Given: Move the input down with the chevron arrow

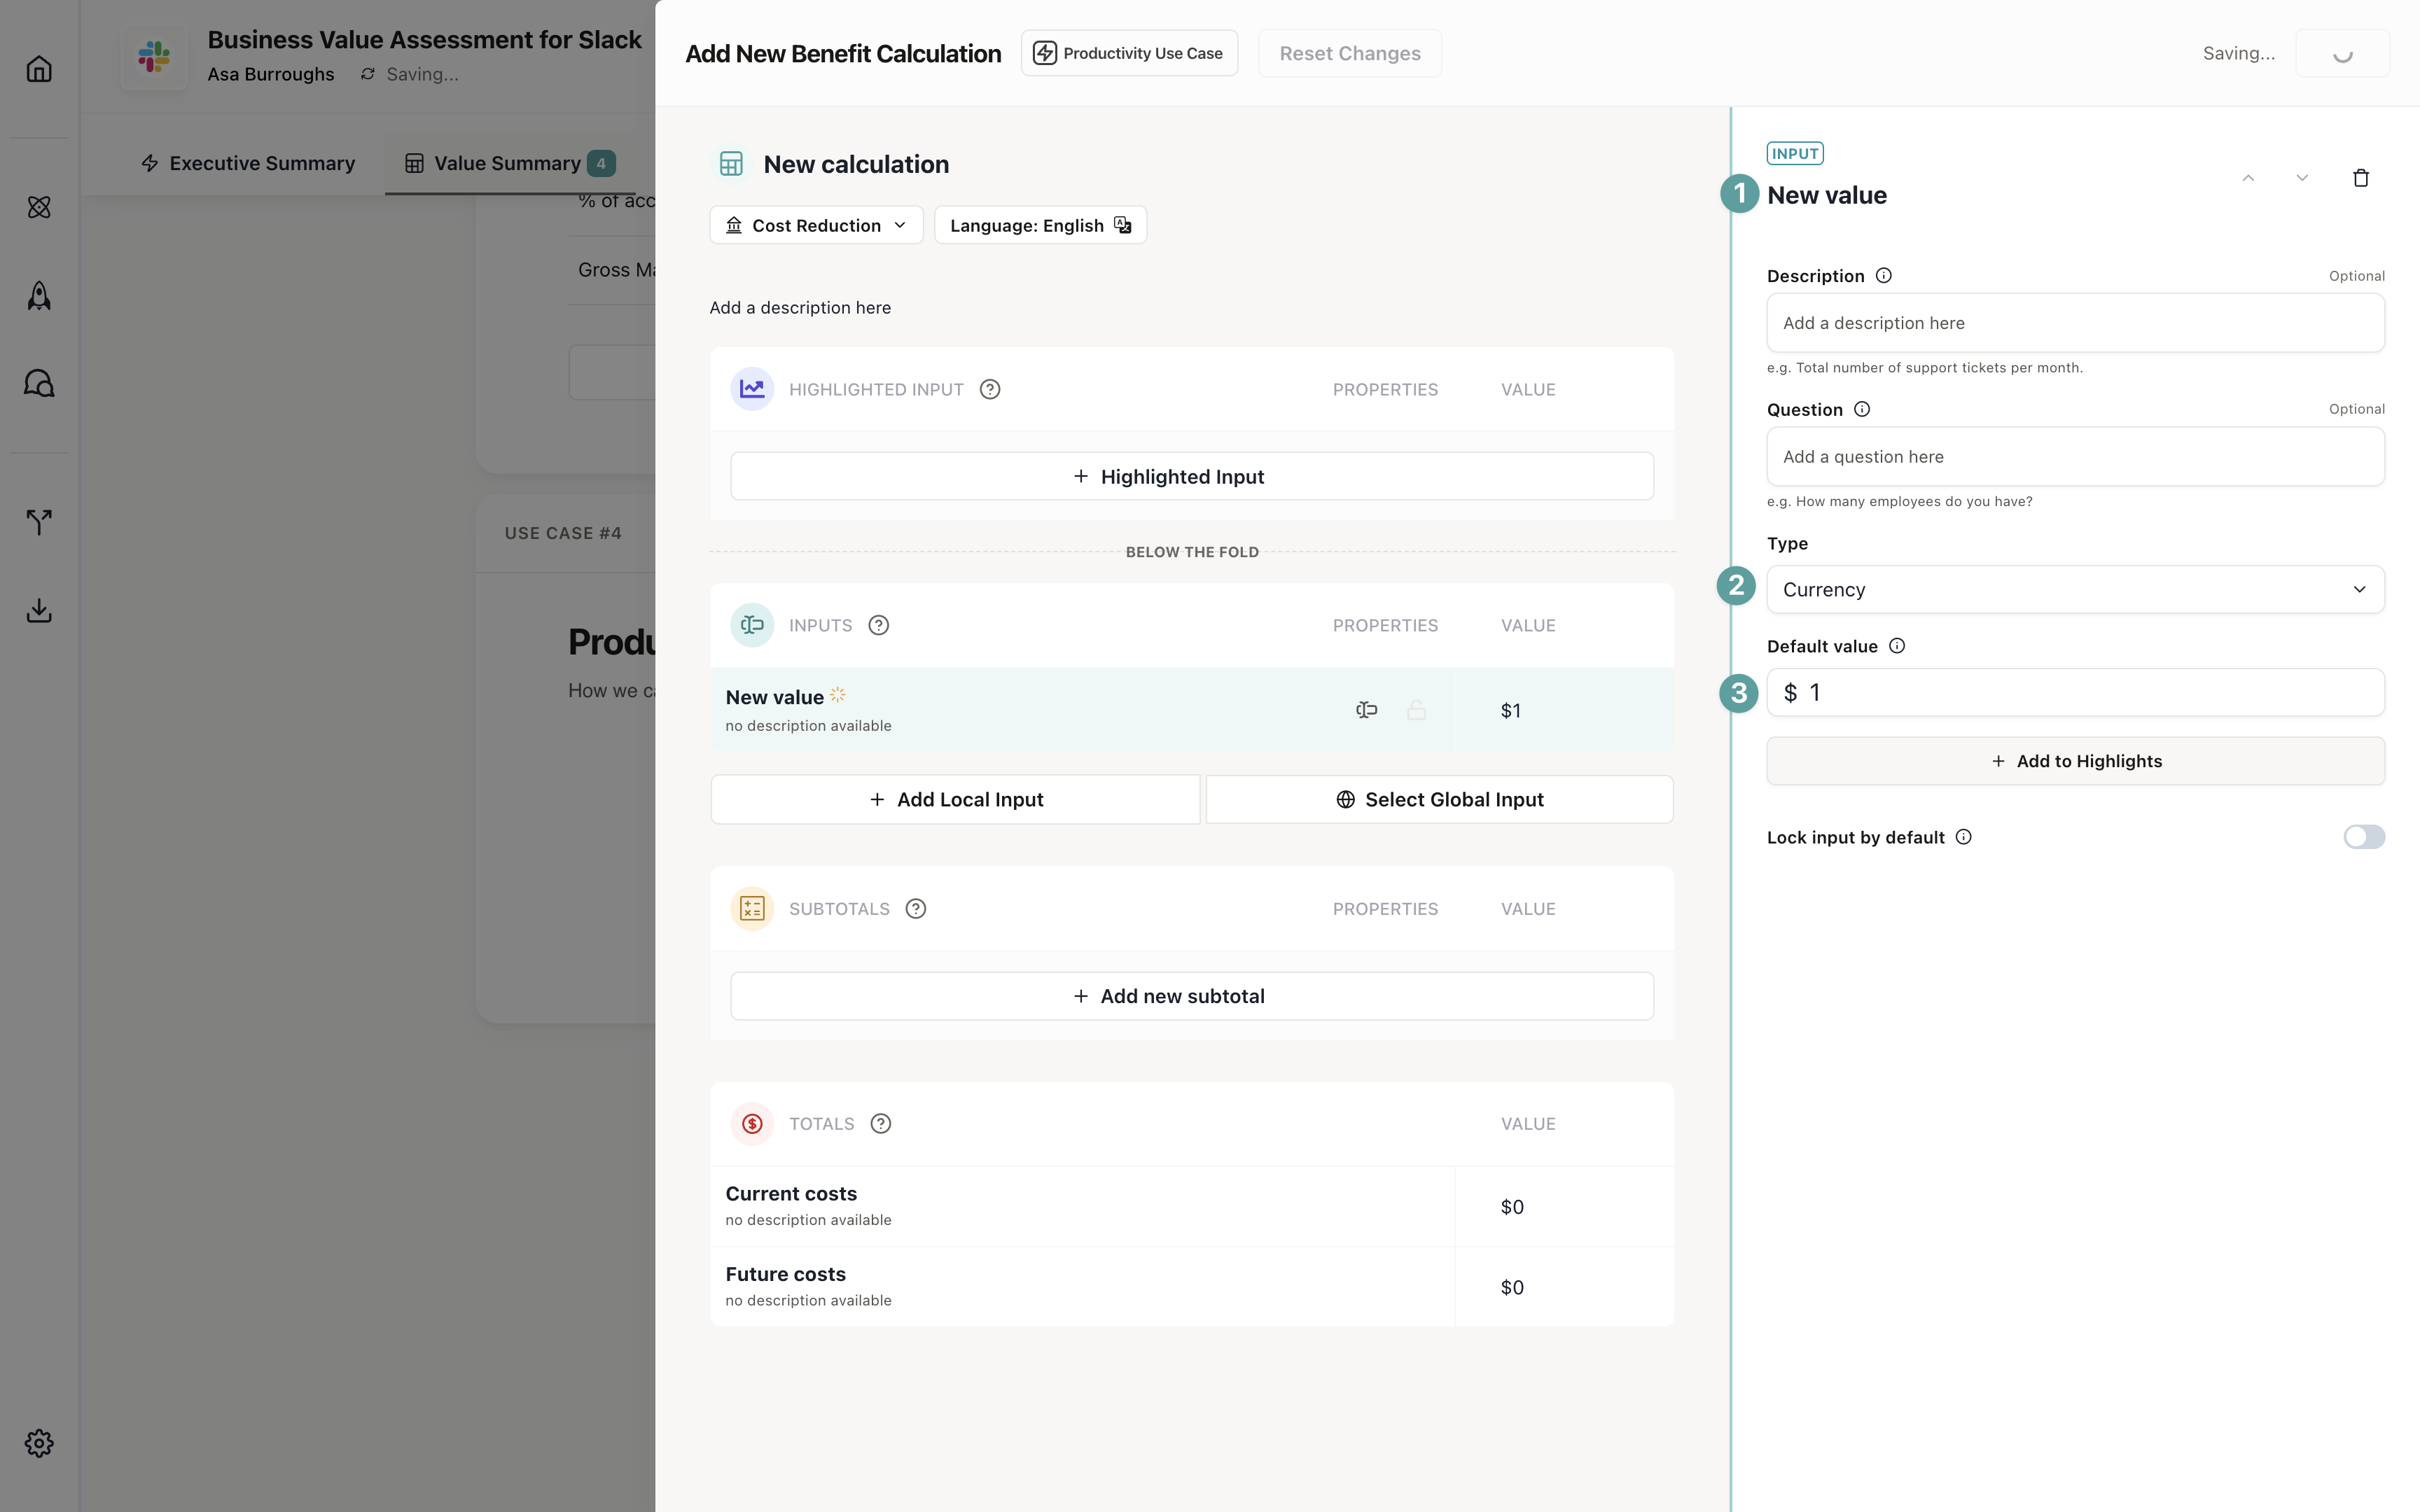Looking at the screenshot, I should coord(2302,178).
